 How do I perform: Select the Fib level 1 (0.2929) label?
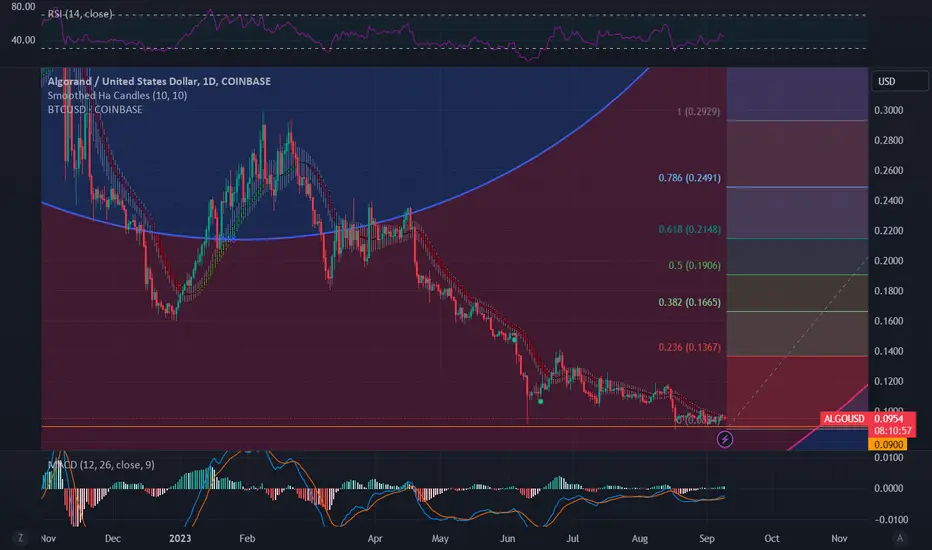[x=698, y=111]
